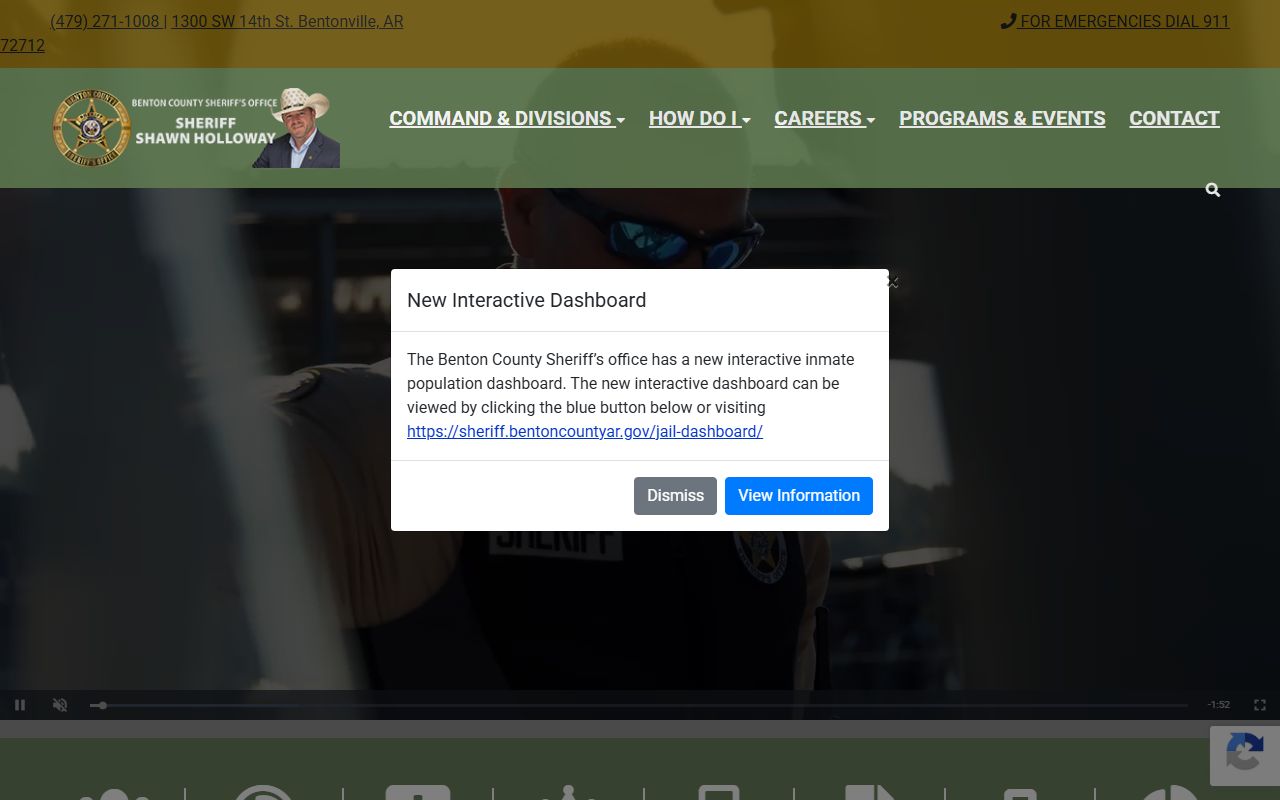
Task: Dismiss the New Interactive Dashboard dialog
Action: point(675,496)
